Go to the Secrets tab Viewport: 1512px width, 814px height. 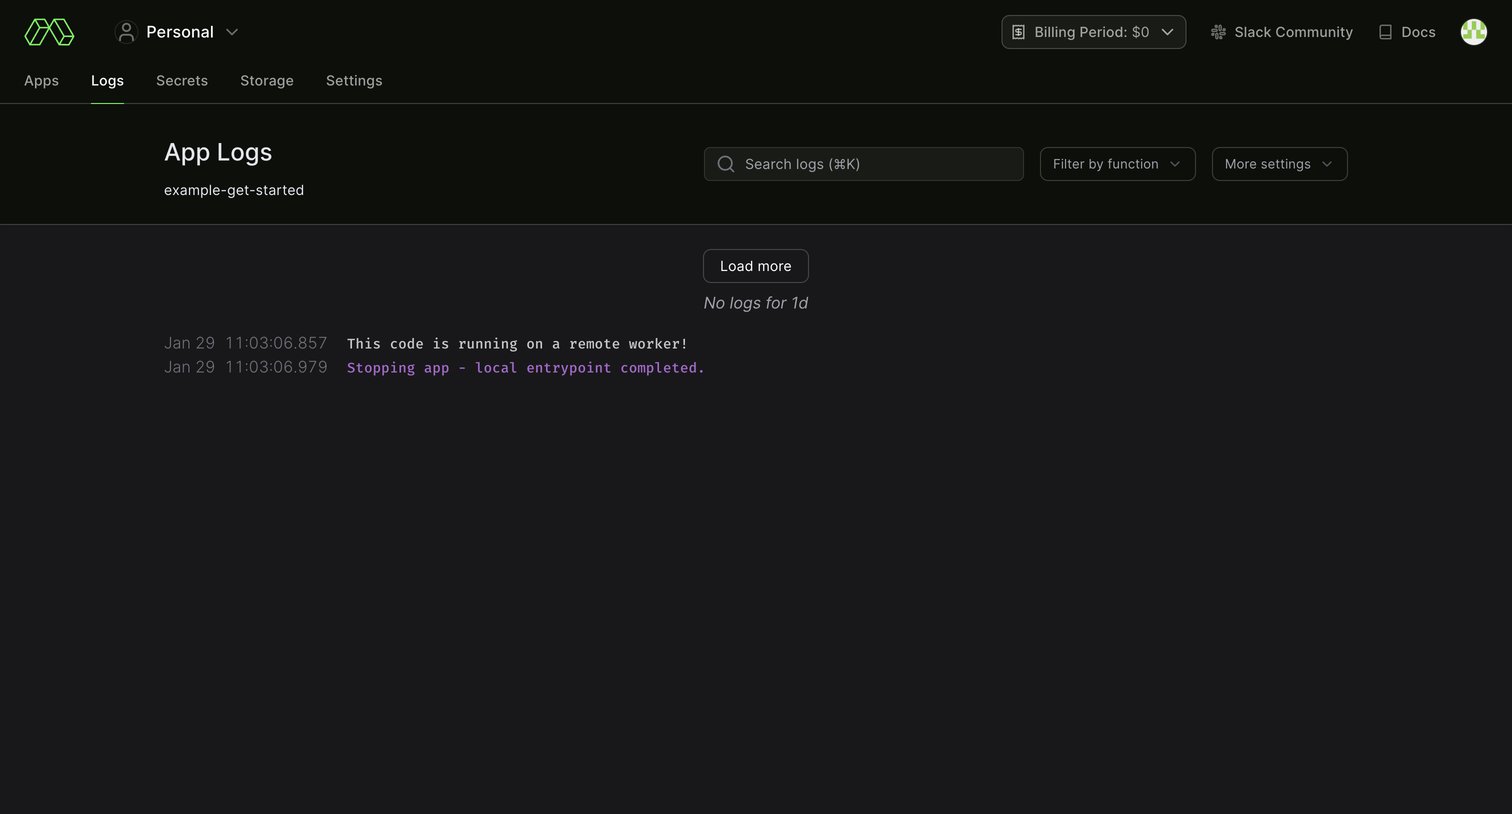[182, 81]
